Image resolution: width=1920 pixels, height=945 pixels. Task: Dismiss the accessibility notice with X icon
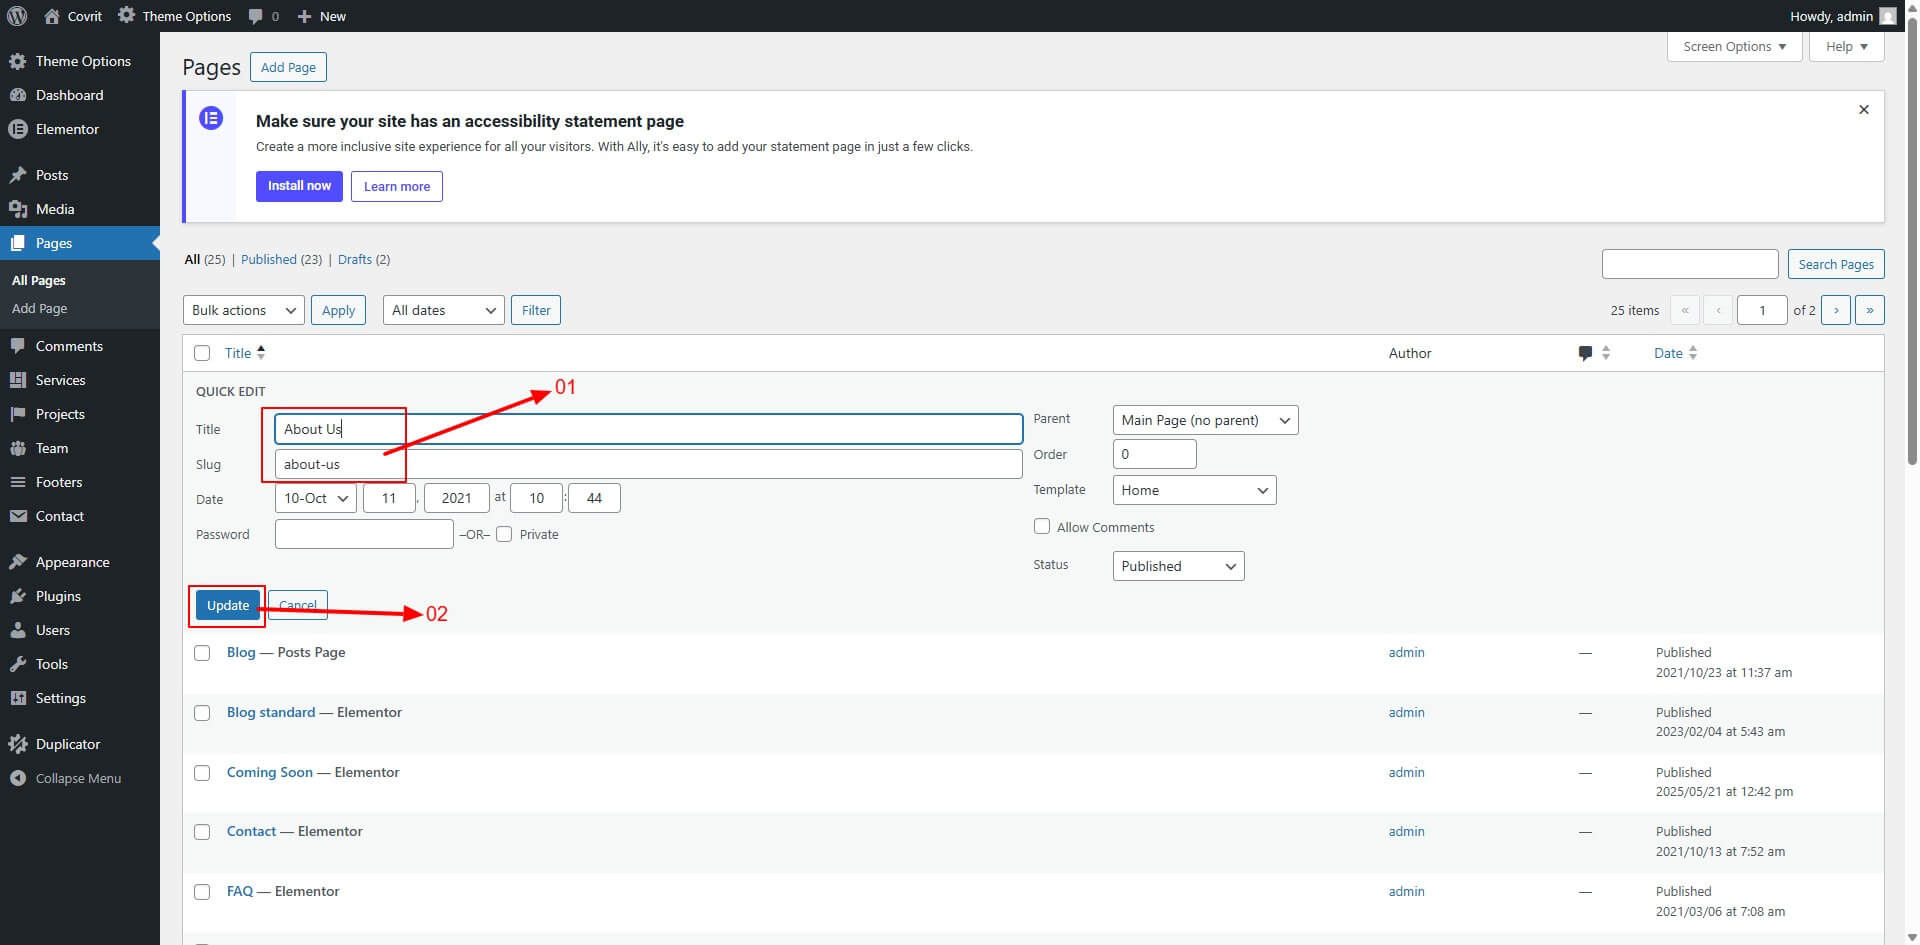click(x=1863, y=110)
